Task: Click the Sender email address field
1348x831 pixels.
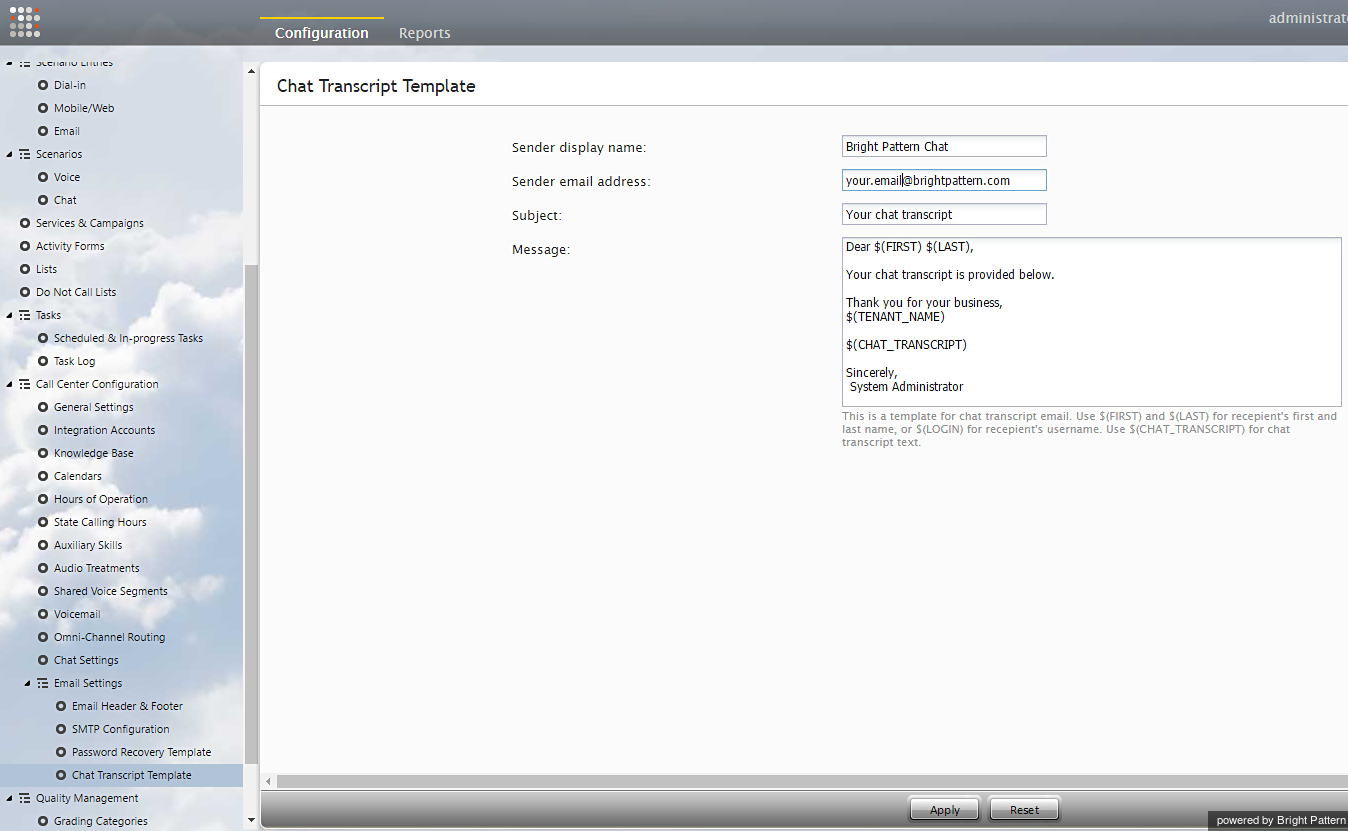Action: point(944,180)
